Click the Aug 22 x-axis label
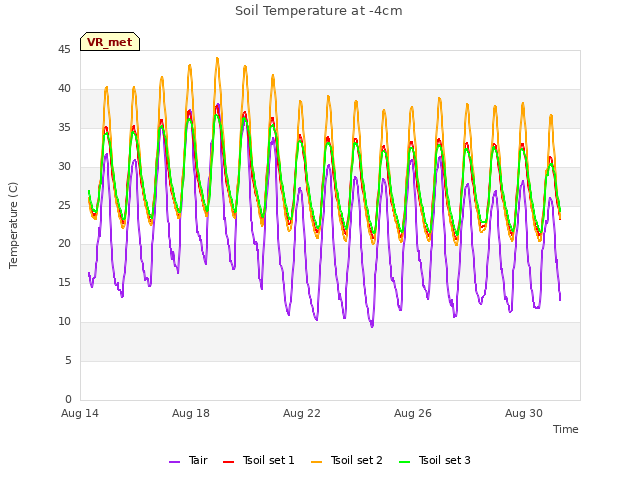The height and width of the screenshot is (480, 640). click(x=302, y=413)
